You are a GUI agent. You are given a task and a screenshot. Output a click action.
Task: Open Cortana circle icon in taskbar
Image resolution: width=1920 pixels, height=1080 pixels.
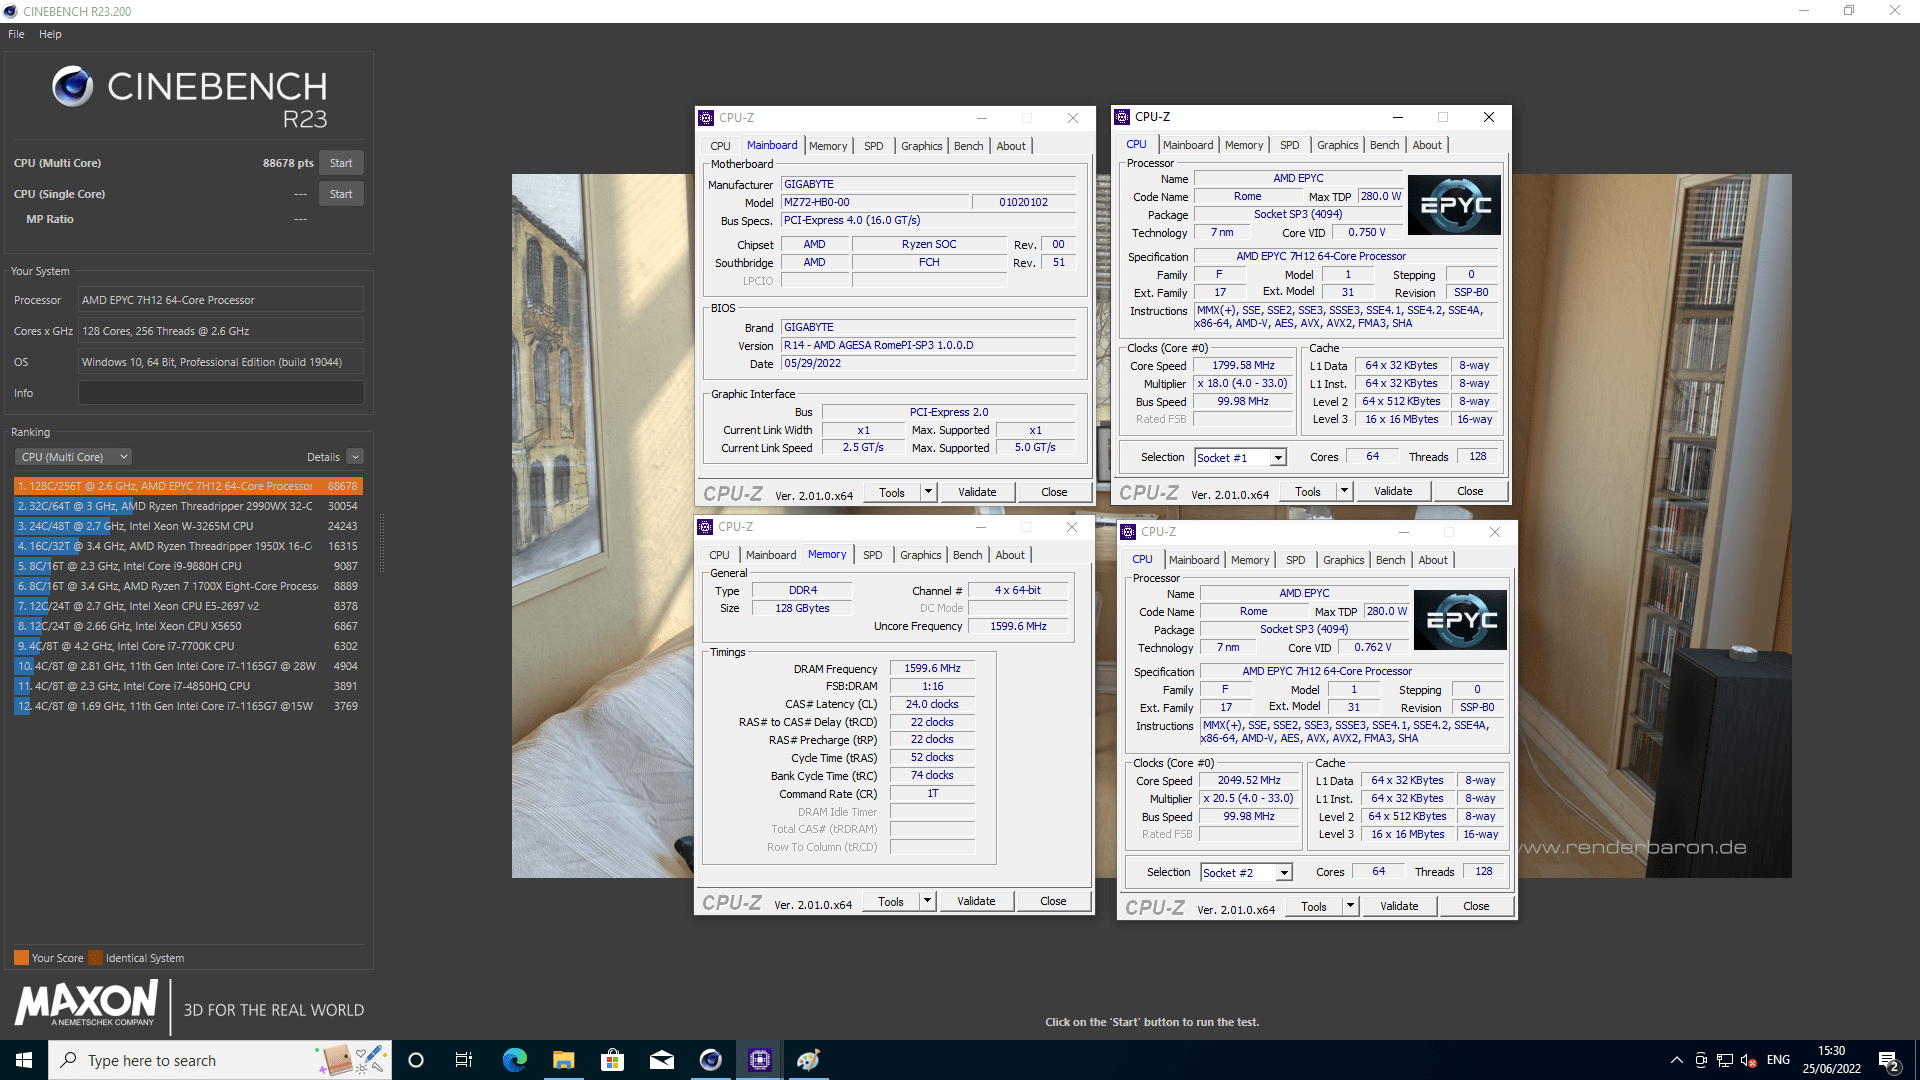[416, 1060]
